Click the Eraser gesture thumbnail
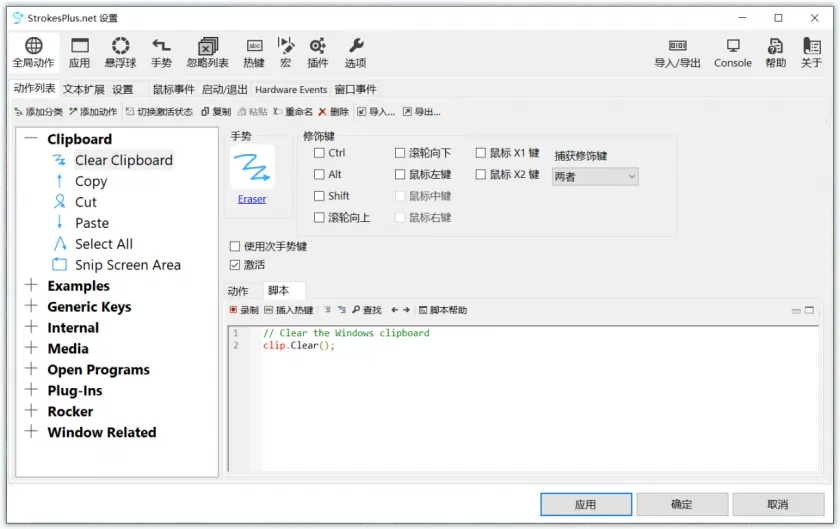Screen dimensions: 840x529 point(252,167)
